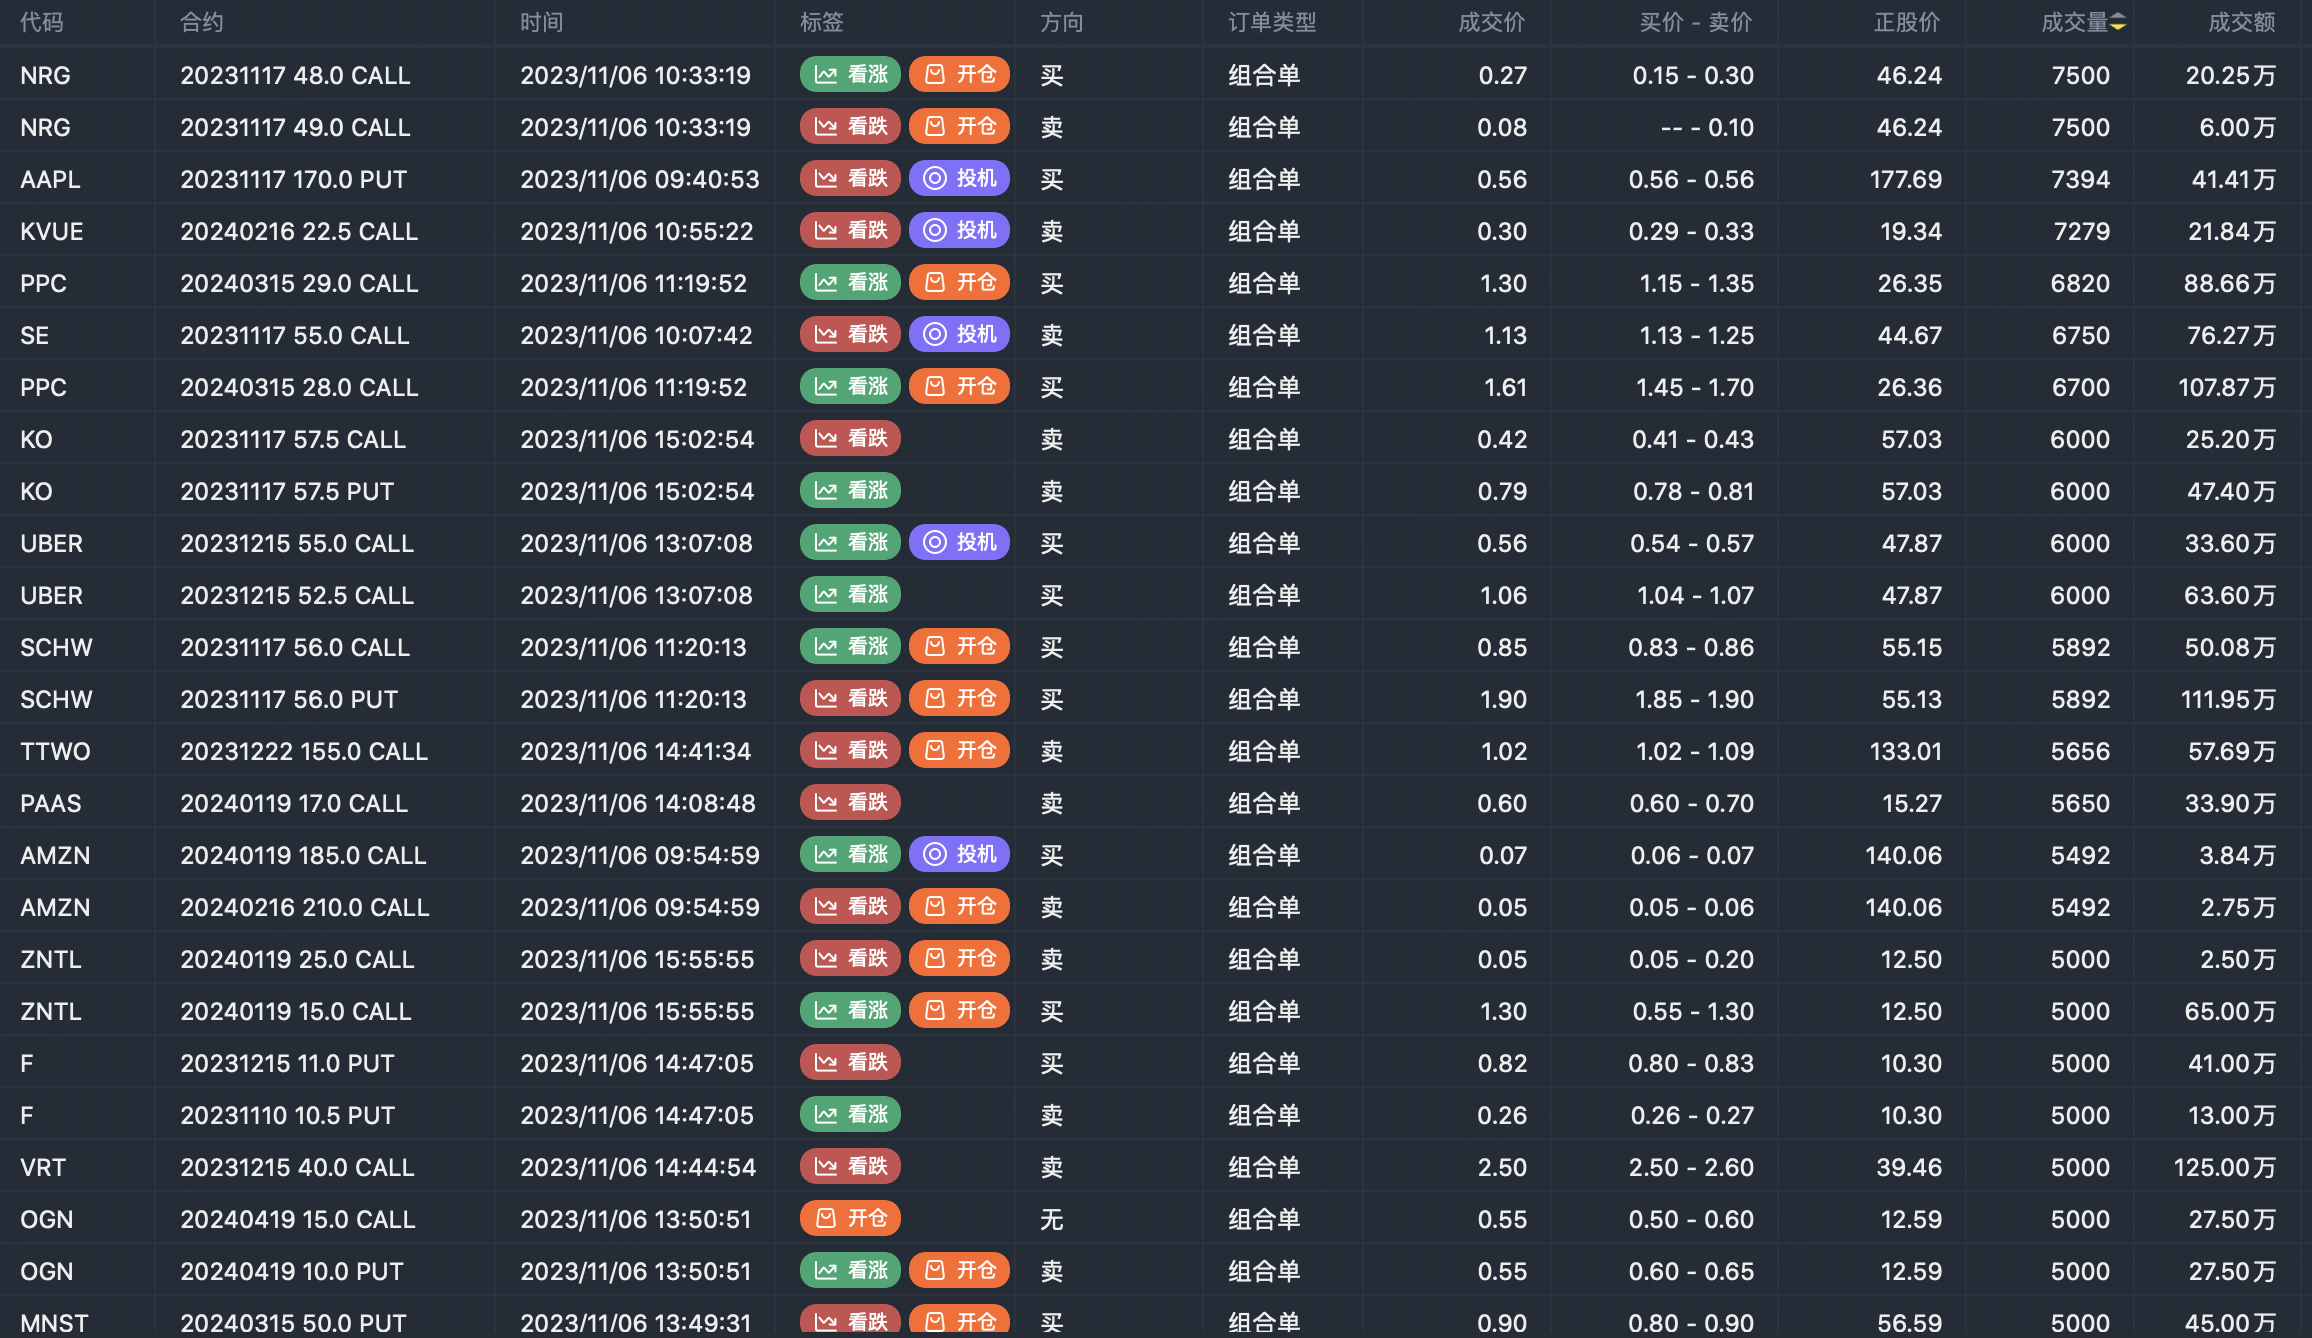Image resolution: width=2312 pixels, height=1338 pixels.
Task: Open contract 20231117 170.0 PUT
Action: pyautogui.click(x=294, y=180)
